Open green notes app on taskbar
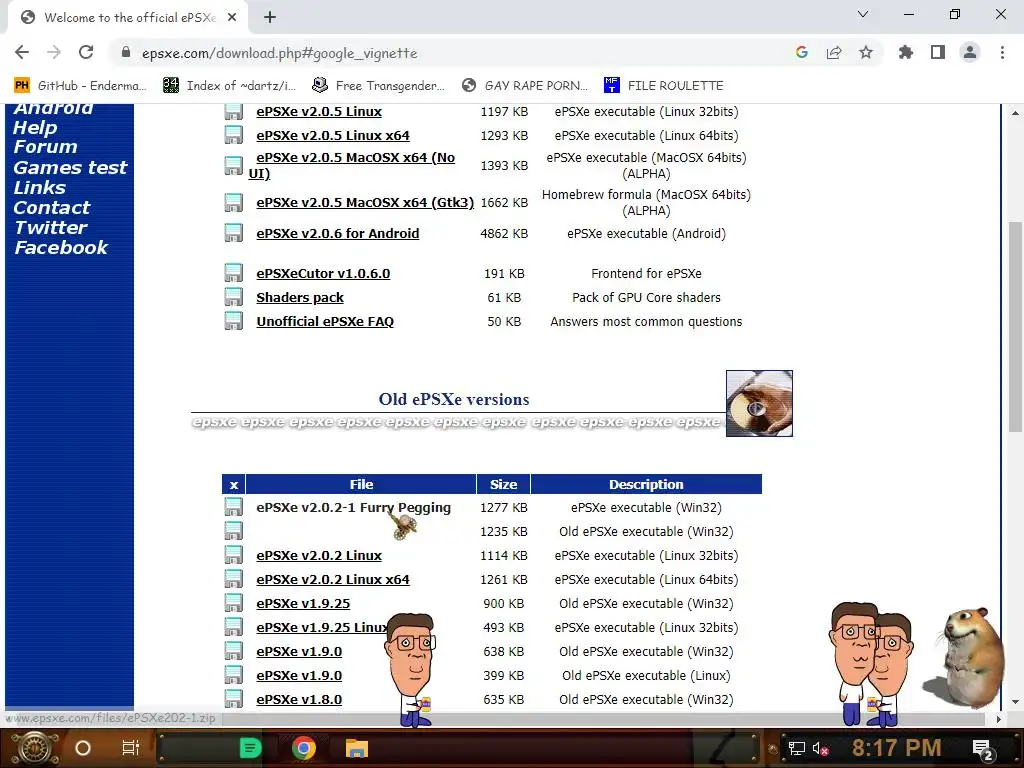Screen dimensions: 1024x768 pyautogui.click(x=251, y=748)
